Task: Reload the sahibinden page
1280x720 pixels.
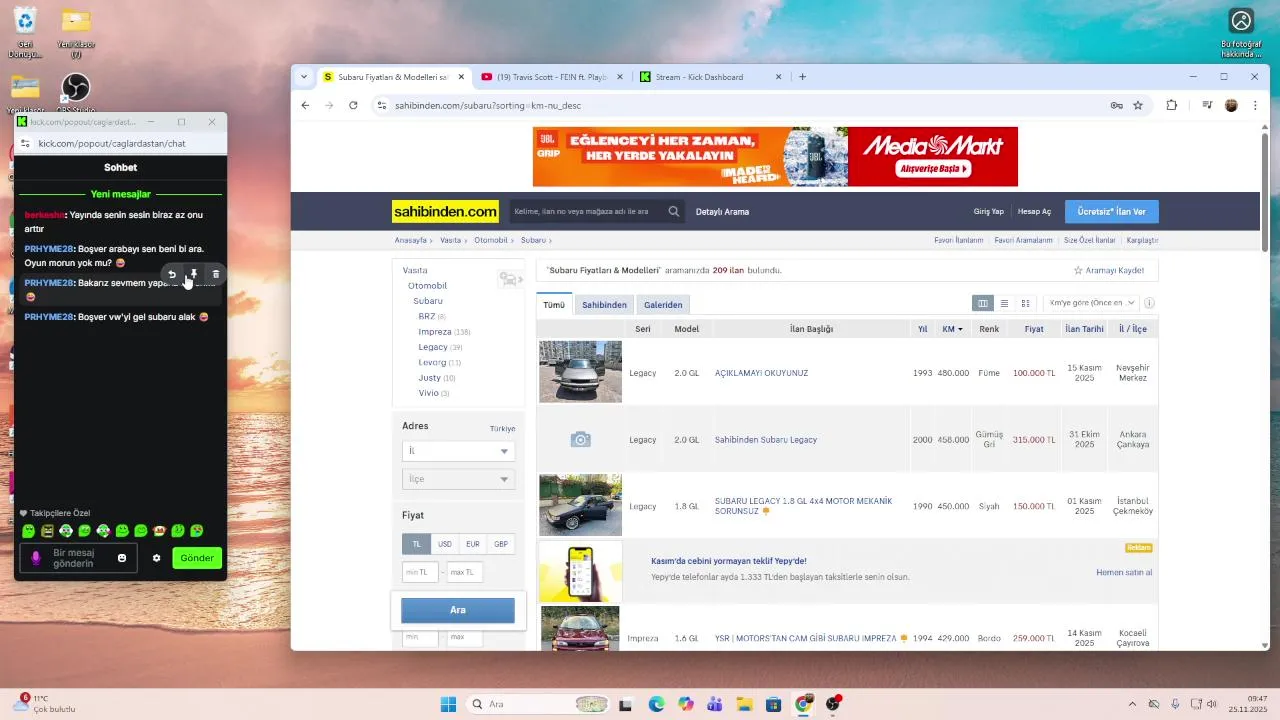Action: click(x=353, y=105)
